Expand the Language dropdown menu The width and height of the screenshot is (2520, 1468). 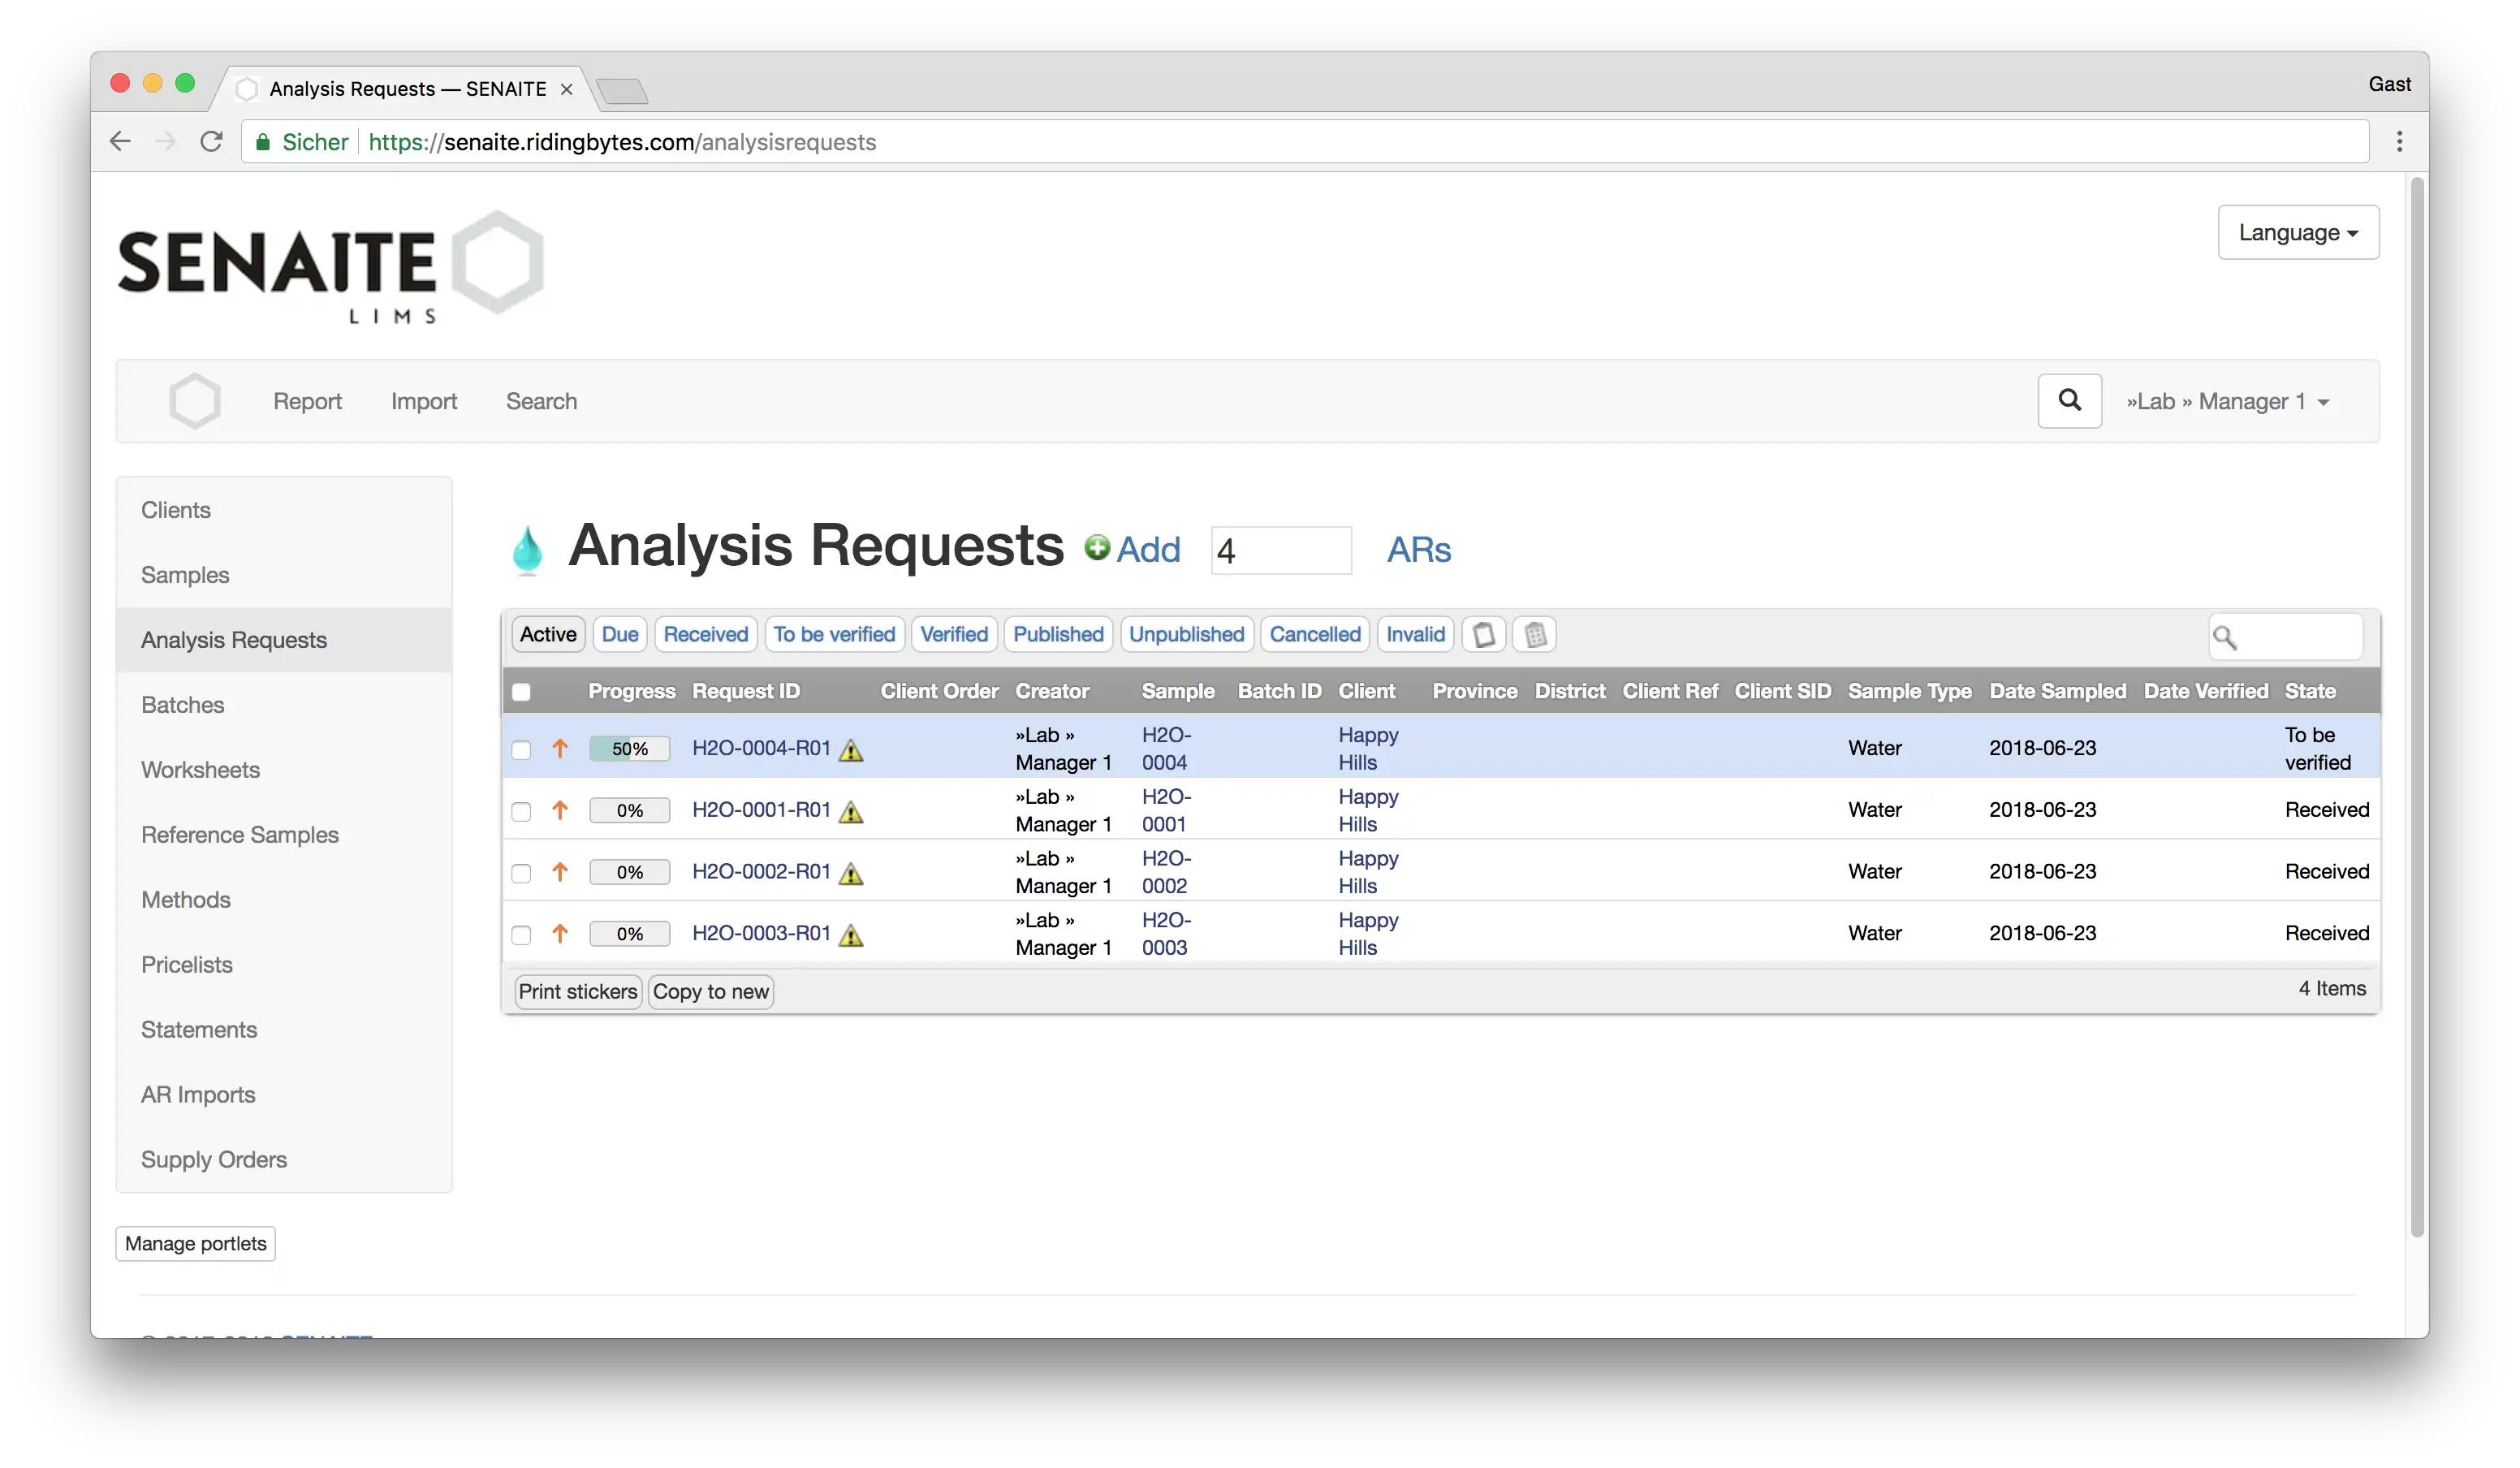coord(2296,232)
